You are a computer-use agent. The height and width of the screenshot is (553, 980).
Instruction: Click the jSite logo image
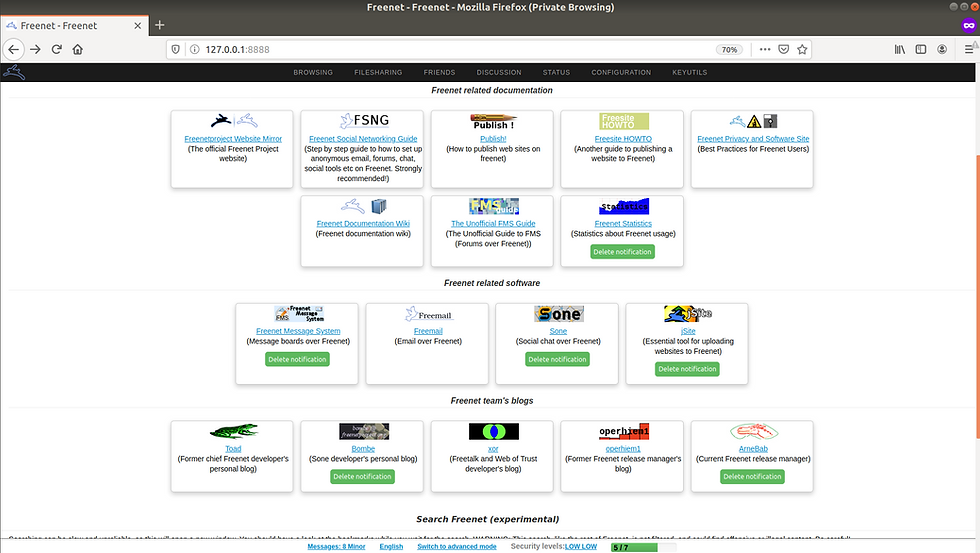pos(688,313)
